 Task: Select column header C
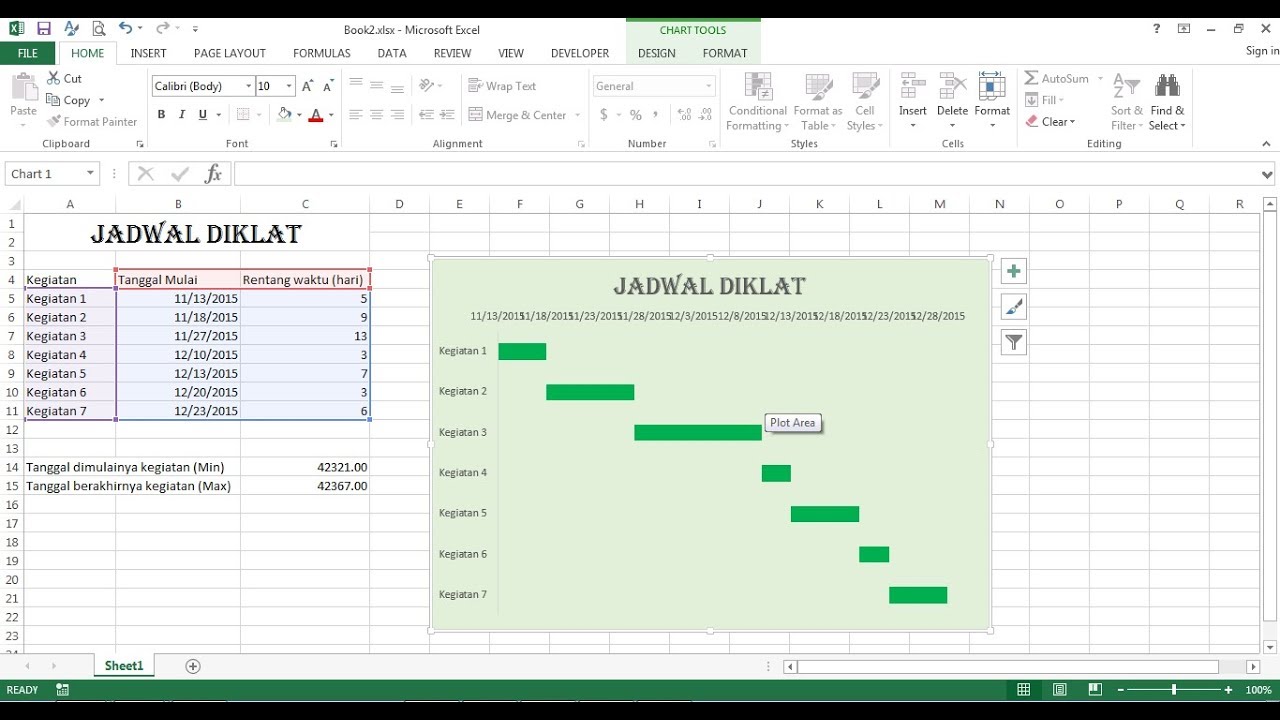point(305,204)
